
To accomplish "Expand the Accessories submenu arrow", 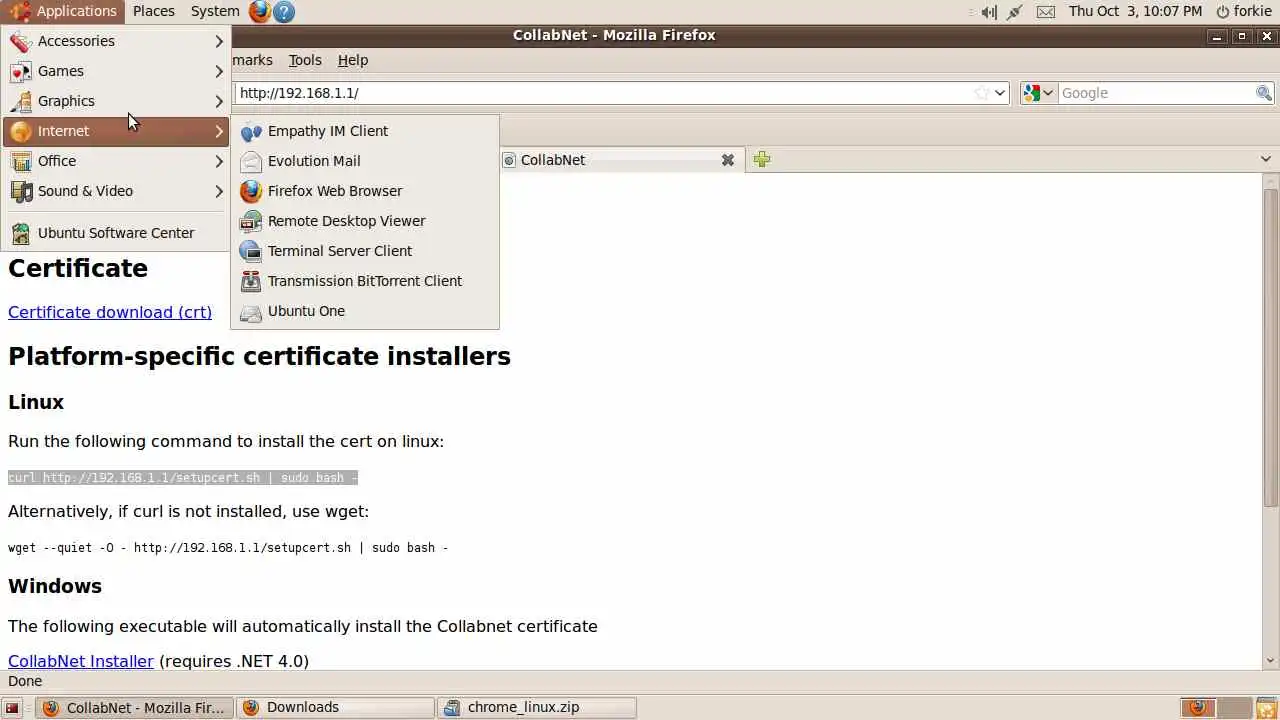I will point(219,41).
